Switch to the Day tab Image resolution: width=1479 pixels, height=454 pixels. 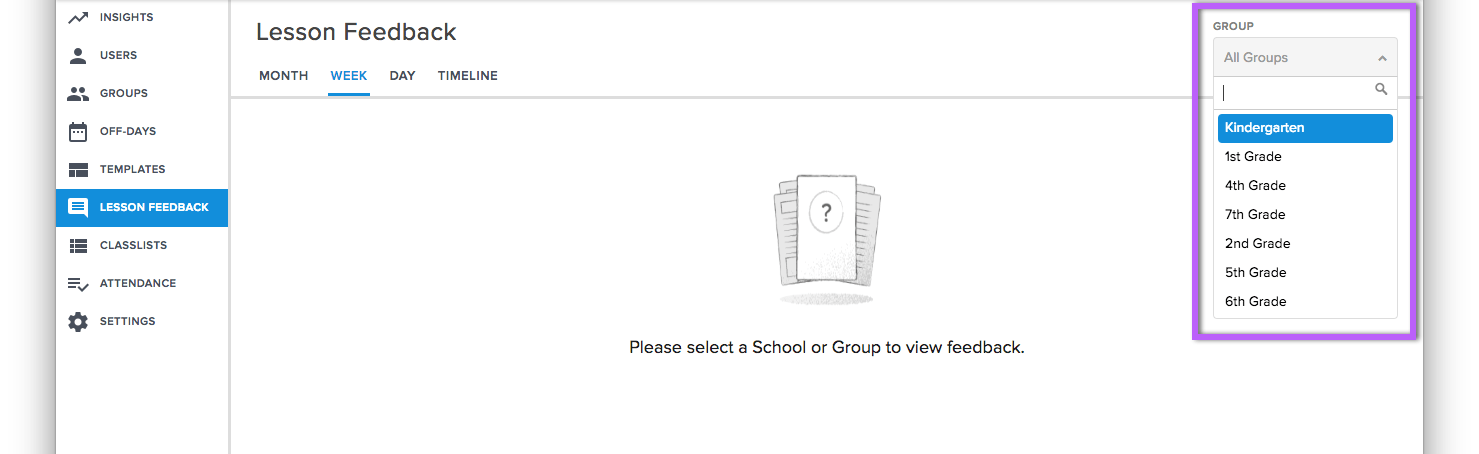pos(402,76)
